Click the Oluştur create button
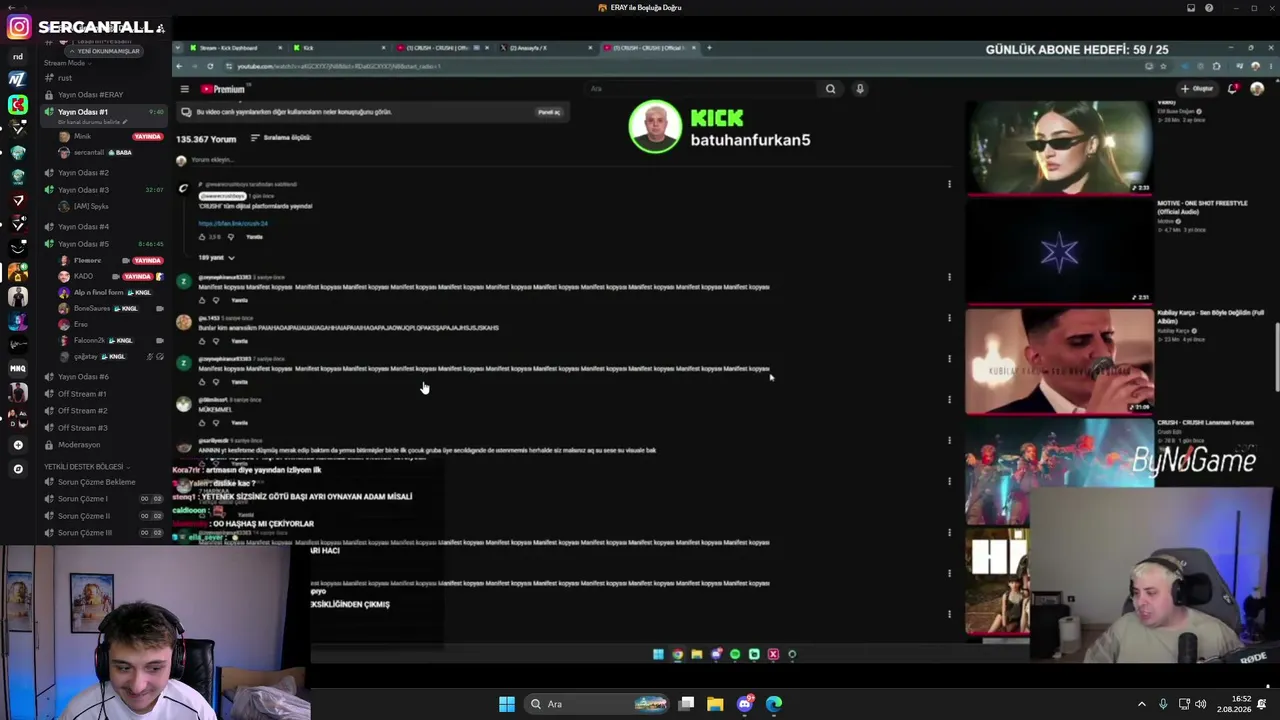The width and height of the screenshot is (1280, 720). pos(1197,88)
